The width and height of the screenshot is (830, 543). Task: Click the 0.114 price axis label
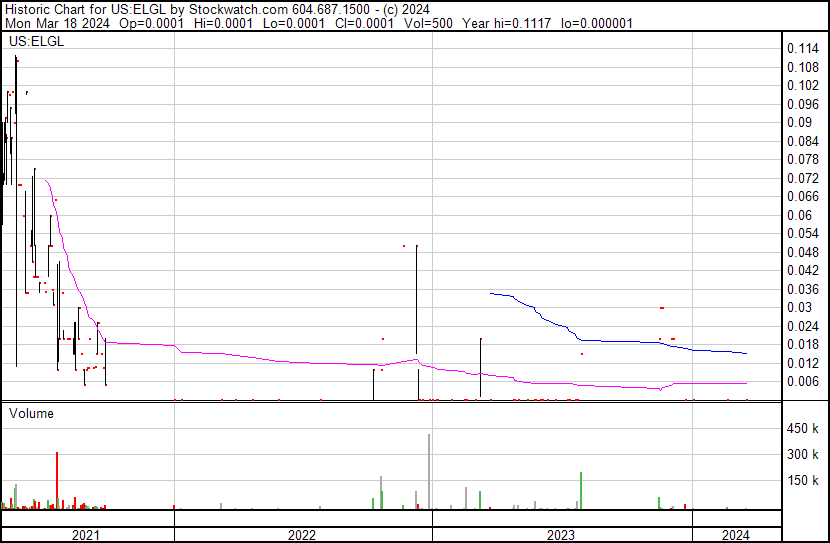click(x=802, y=48)
